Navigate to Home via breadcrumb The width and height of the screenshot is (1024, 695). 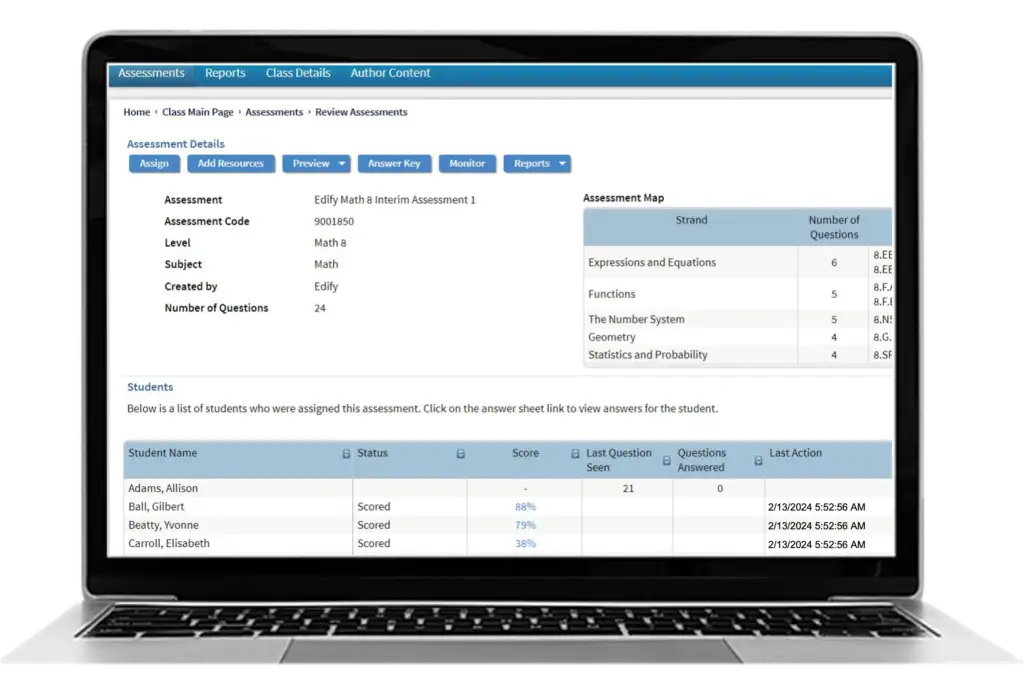click(136, 111)
